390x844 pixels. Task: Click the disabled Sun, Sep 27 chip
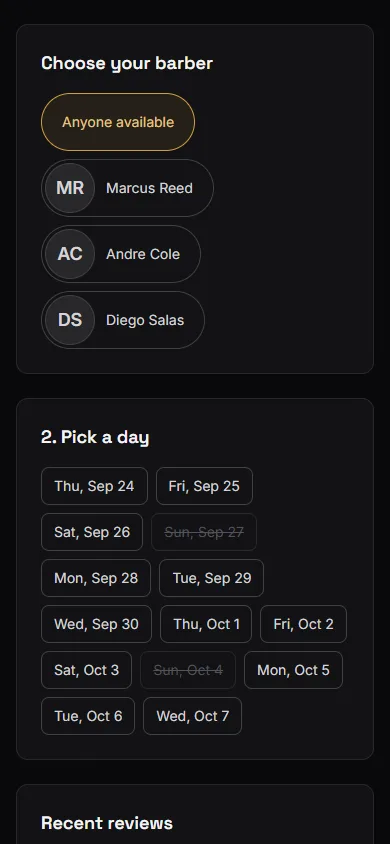click(204, 532)
